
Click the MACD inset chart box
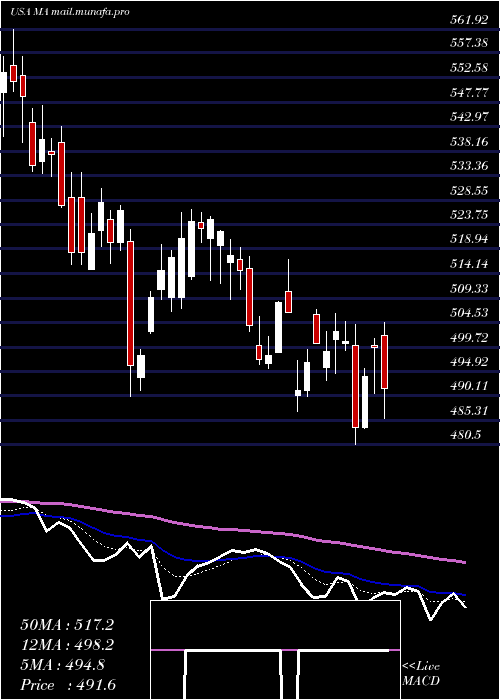pyautogui.click(x=275, y=650)
